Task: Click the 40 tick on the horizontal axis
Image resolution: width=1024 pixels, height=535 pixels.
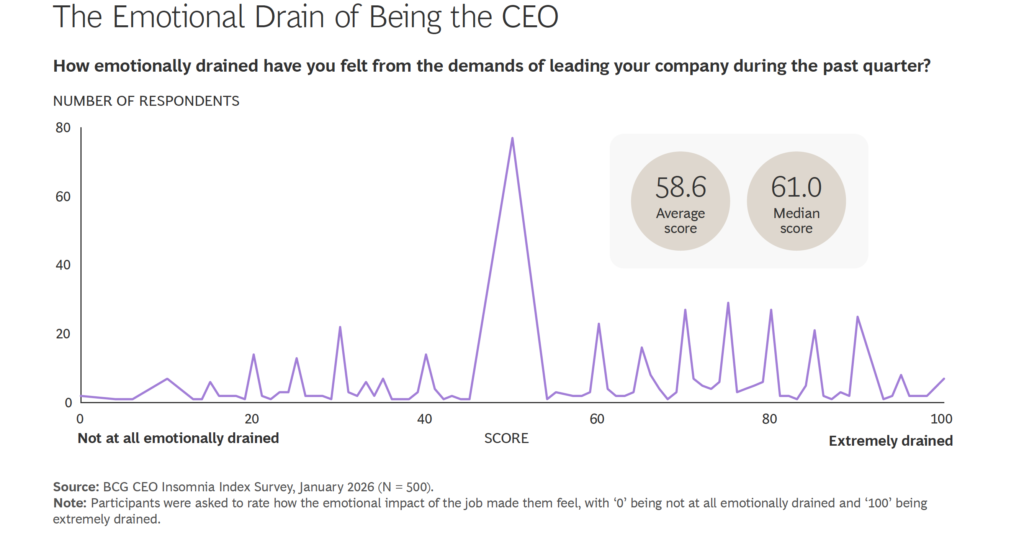Action: [x=425, y=419]
